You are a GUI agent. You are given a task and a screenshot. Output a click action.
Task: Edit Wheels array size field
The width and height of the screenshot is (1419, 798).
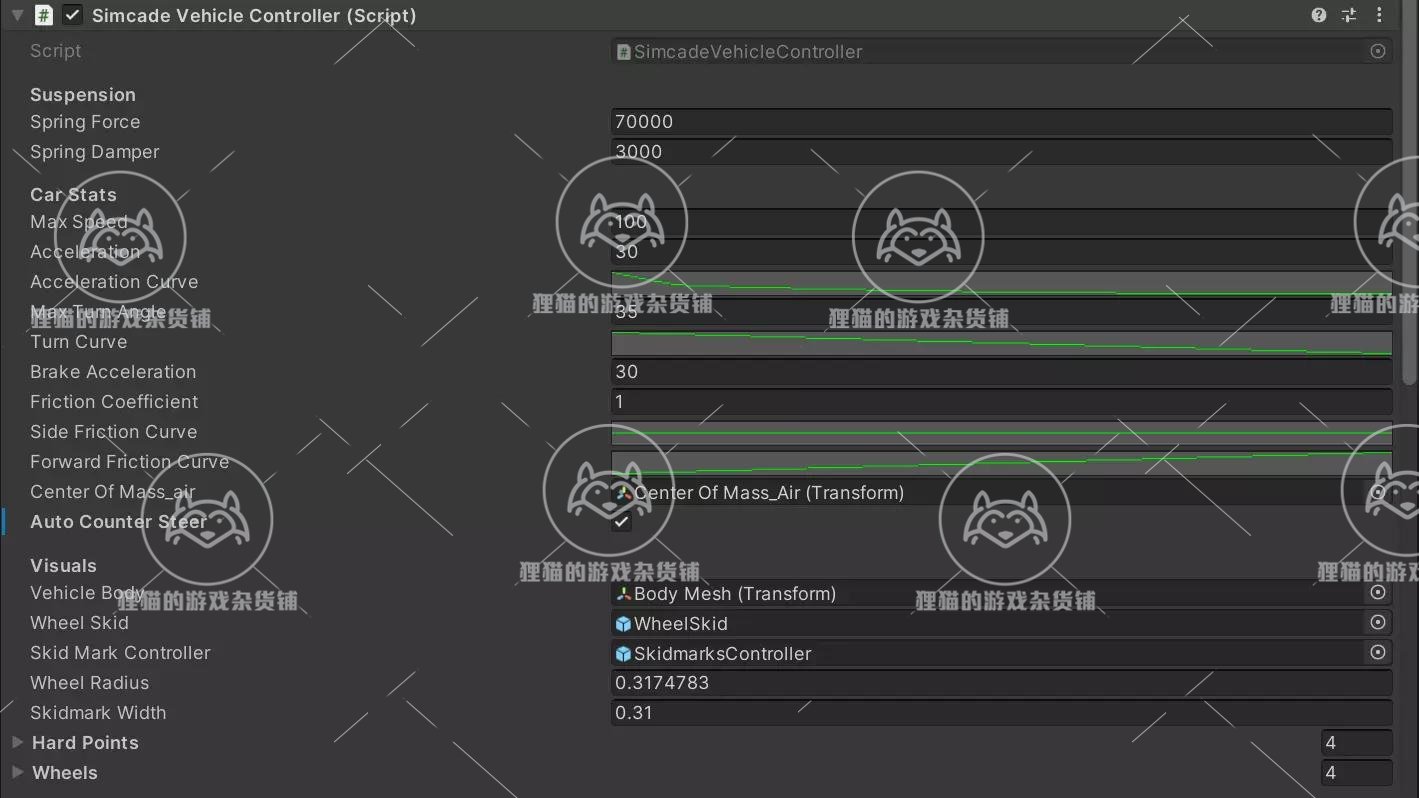click(1356, 773)
